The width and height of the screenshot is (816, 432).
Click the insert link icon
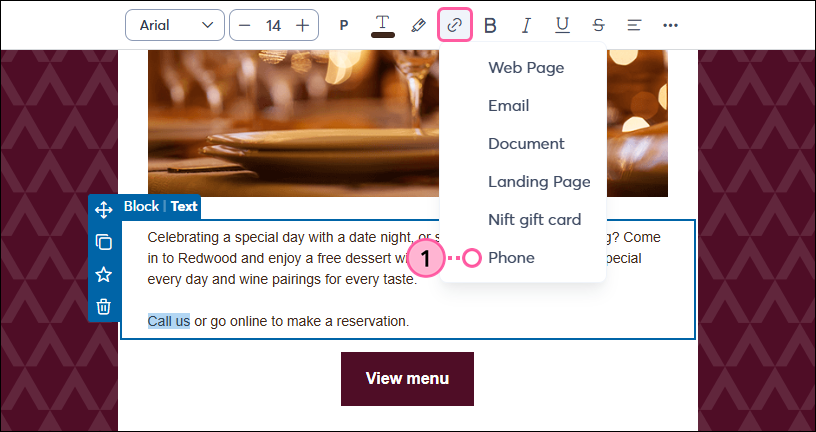[x=454, y=25]
